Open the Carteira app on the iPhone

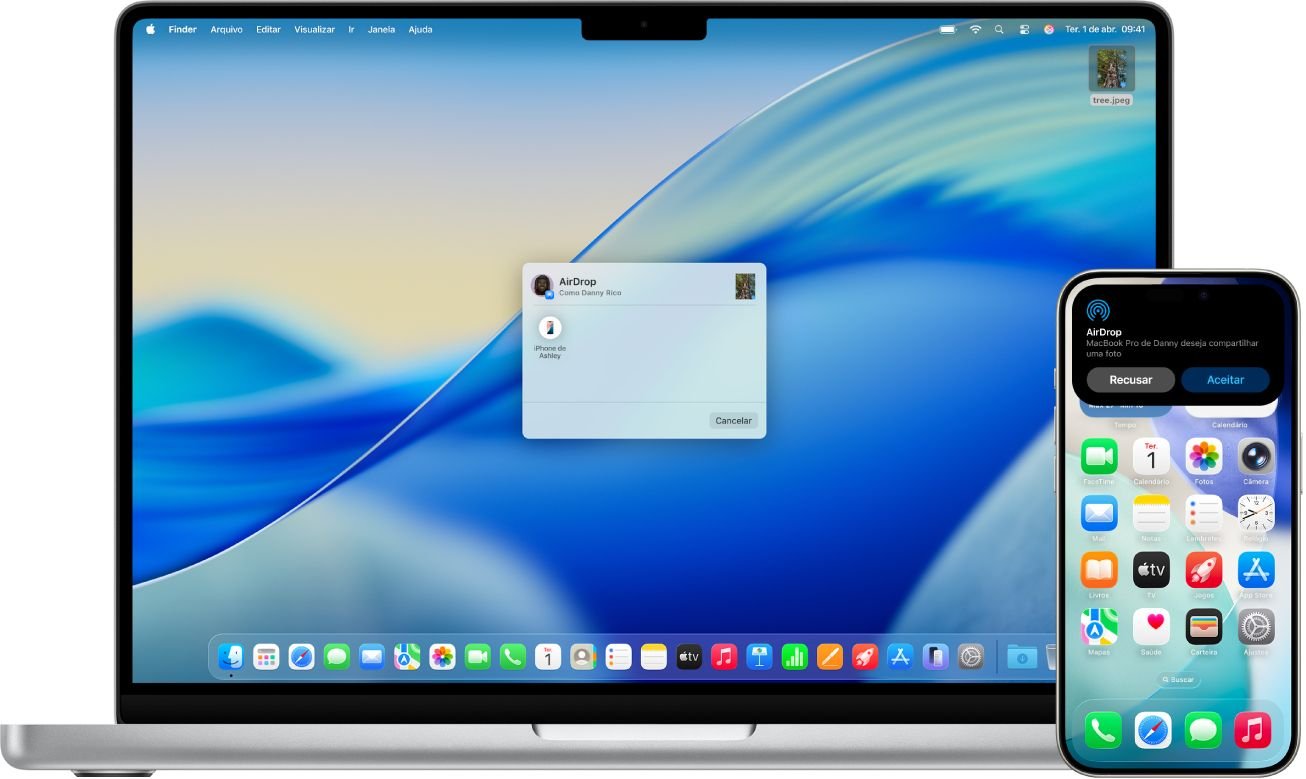(x=1204, y=627)
